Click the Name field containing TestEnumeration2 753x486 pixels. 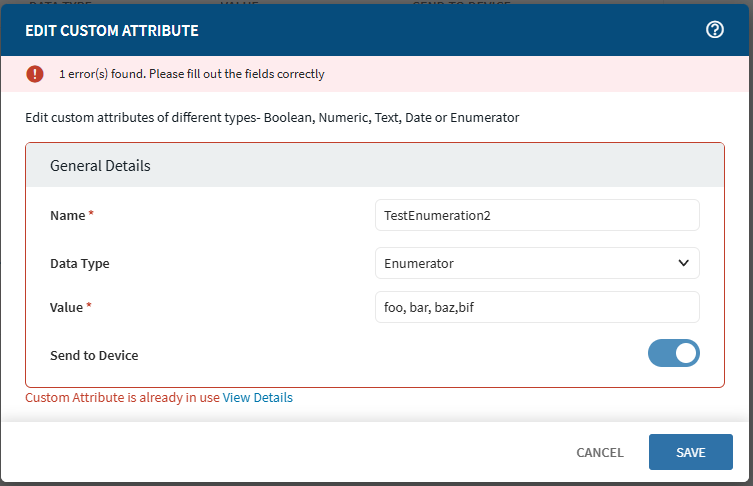536,215
